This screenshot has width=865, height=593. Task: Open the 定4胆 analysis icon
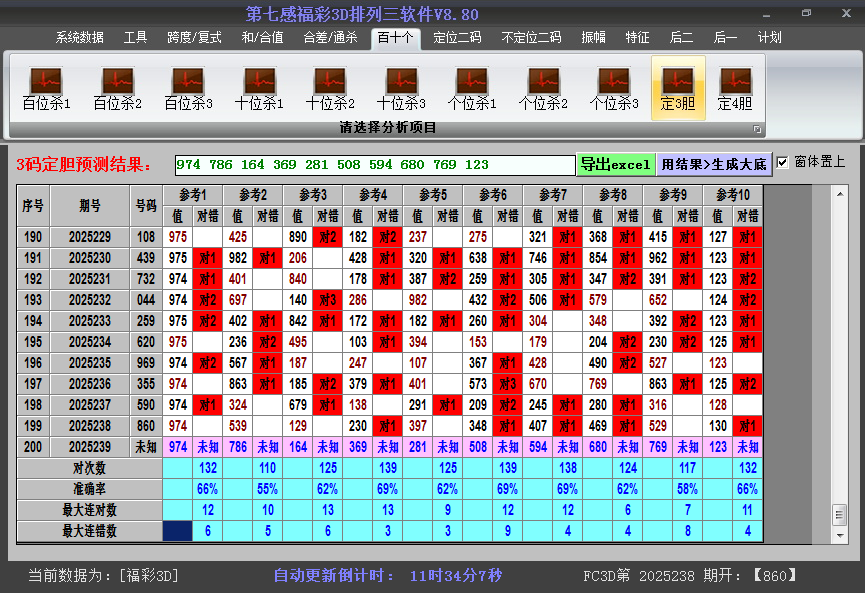pos(735,88)
